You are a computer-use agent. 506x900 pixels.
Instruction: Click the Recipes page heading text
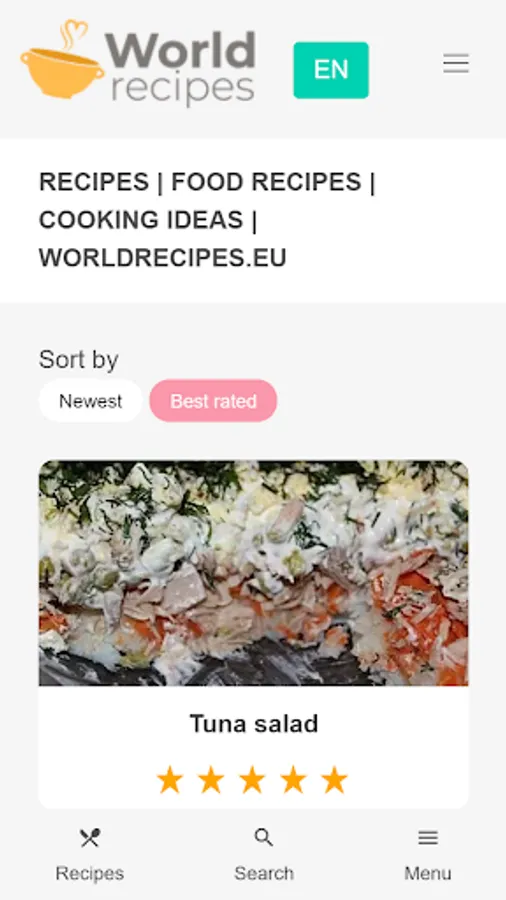pyautogui.click(x=207, y=220)
